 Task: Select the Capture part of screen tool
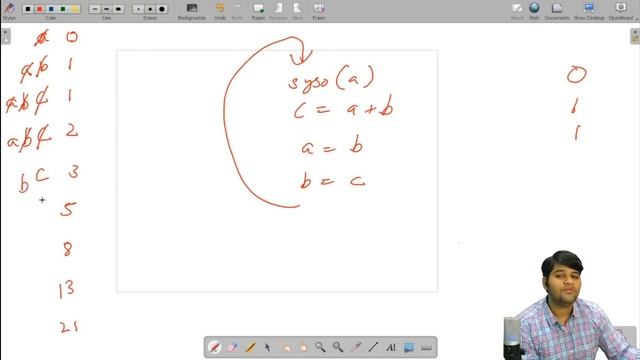[x=408, y=347]
